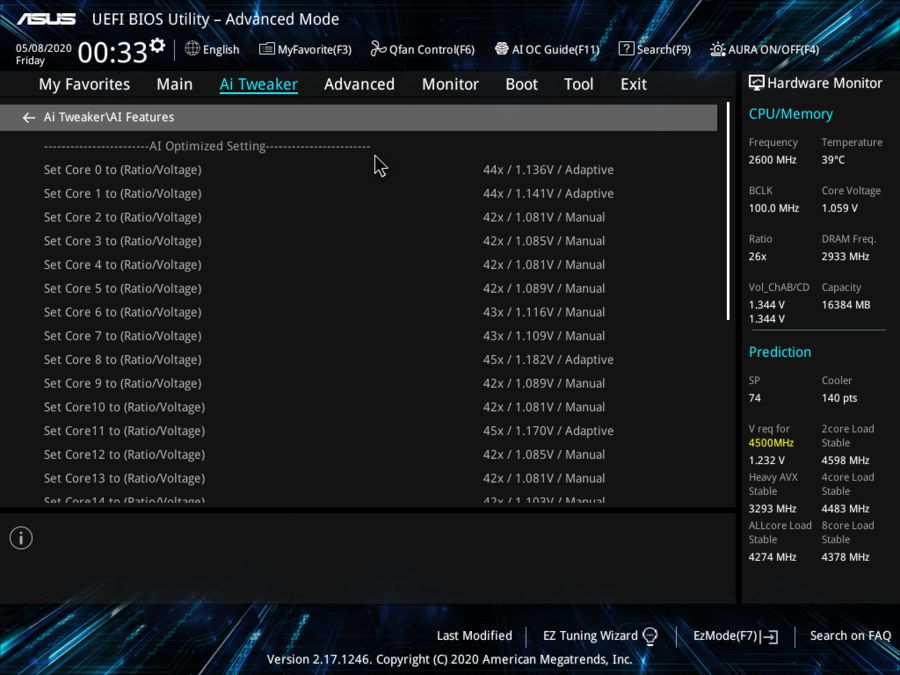The width and height of the screenshot is (900, 675).
Task: Select Set Core 4 to (Ratio/Voltage)
Action: [x=123, y=265]
